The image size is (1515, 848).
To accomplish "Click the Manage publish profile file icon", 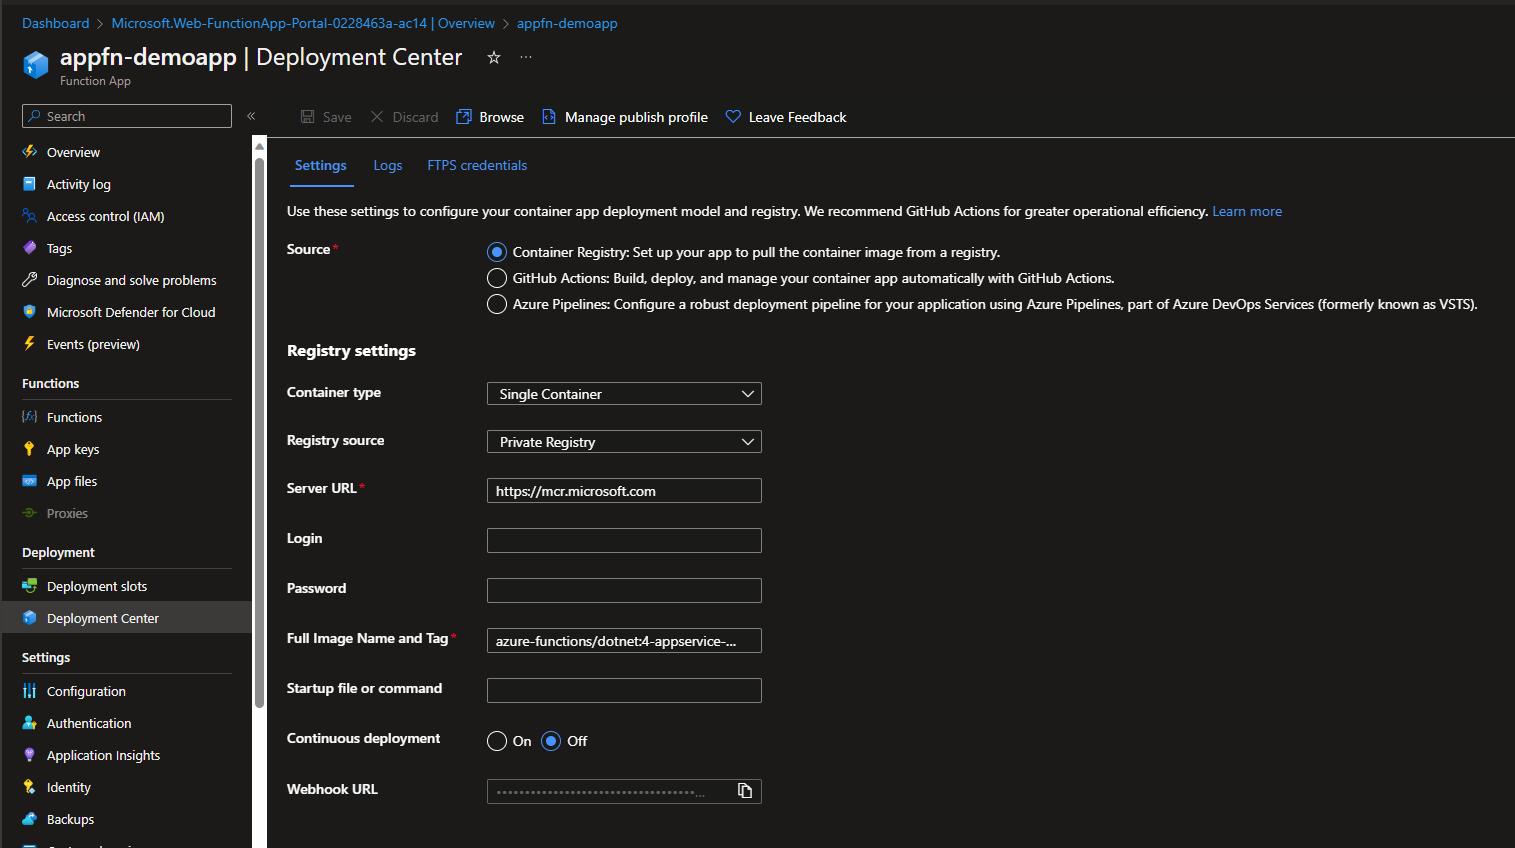I will pos(549,117).
